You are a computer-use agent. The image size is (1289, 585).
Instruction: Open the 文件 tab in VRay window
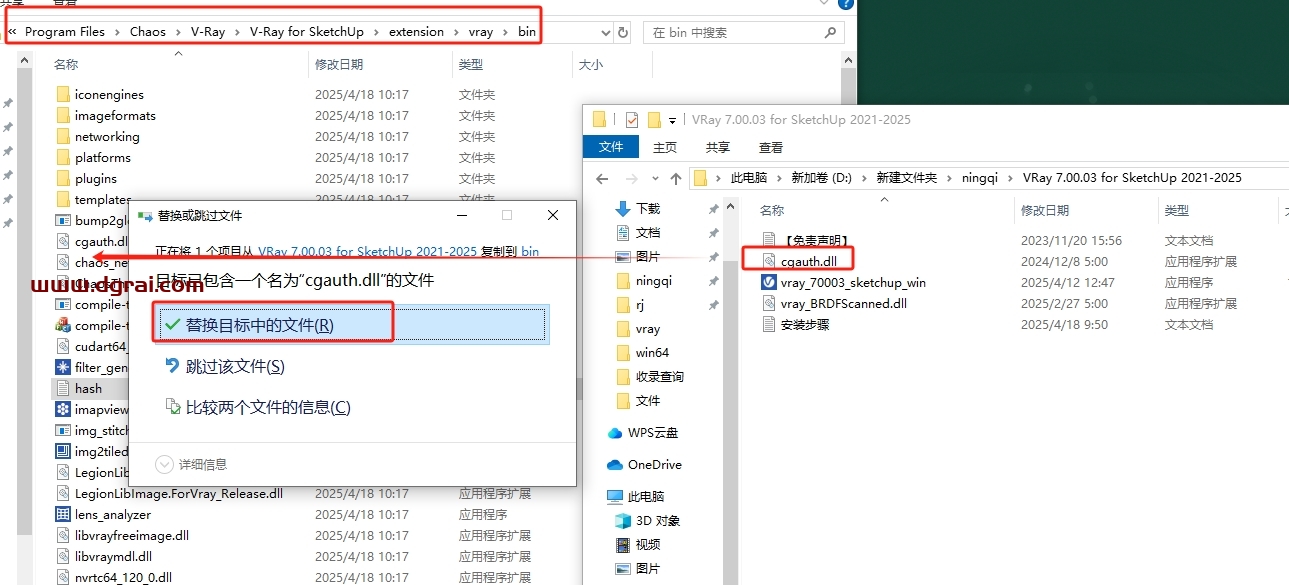coord(611,147)
